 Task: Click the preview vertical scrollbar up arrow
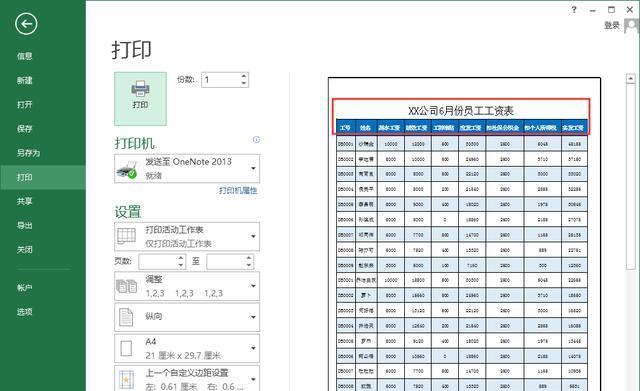tap(631, 78)
